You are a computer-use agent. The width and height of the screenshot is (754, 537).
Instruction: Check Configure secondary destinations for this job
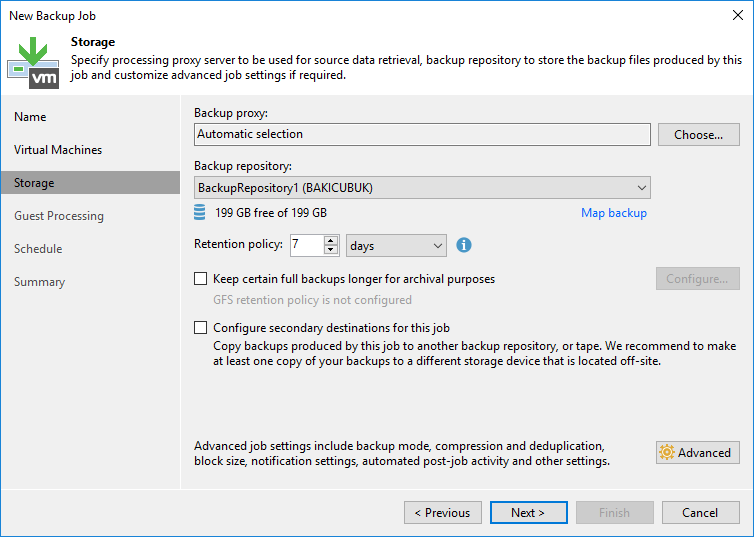click(x=201, y=327)
